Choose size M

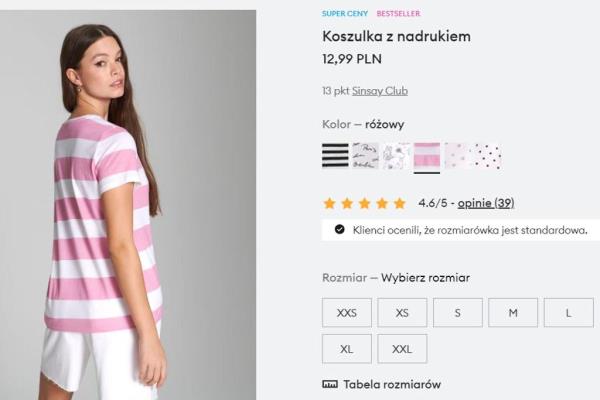pos(513,313)
